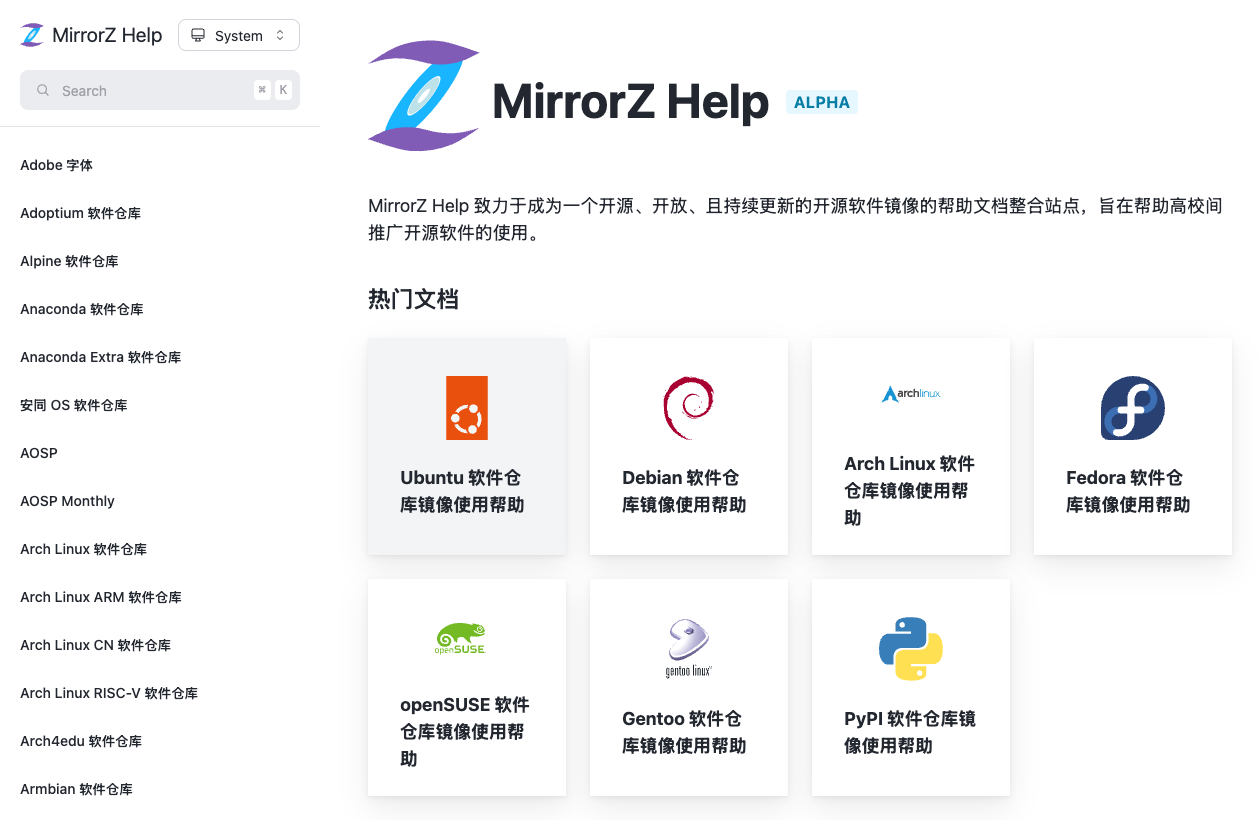Screen dimensions: 1260x820
Task: Open openSUSE 软件仓库镜像使用帮助 card title
Action: (x=465, y=732)
